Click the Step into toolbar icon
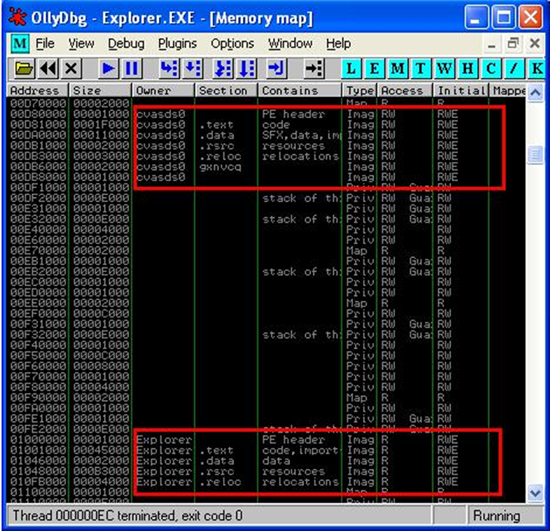 (169, 68)
